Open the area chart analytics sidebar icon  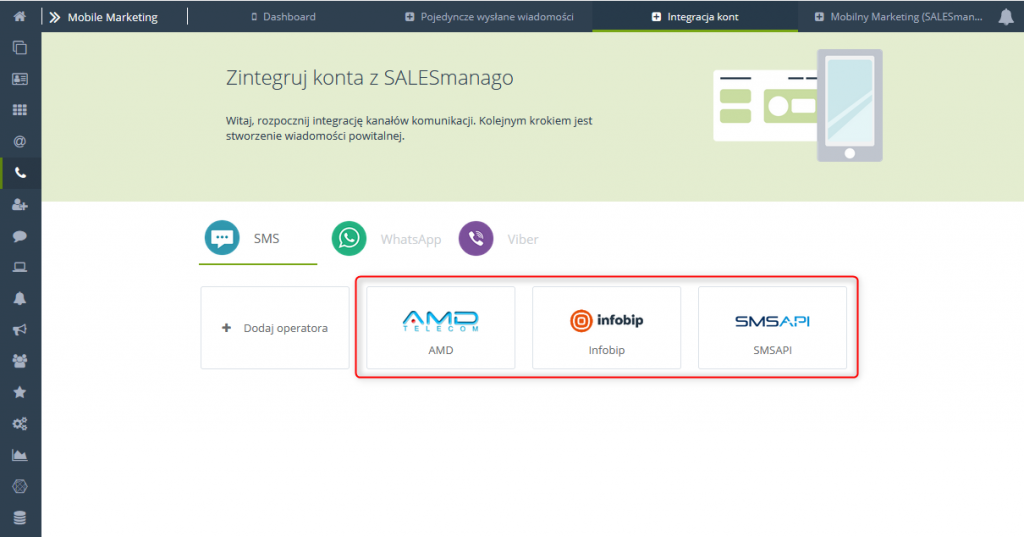tap(20, 455)
